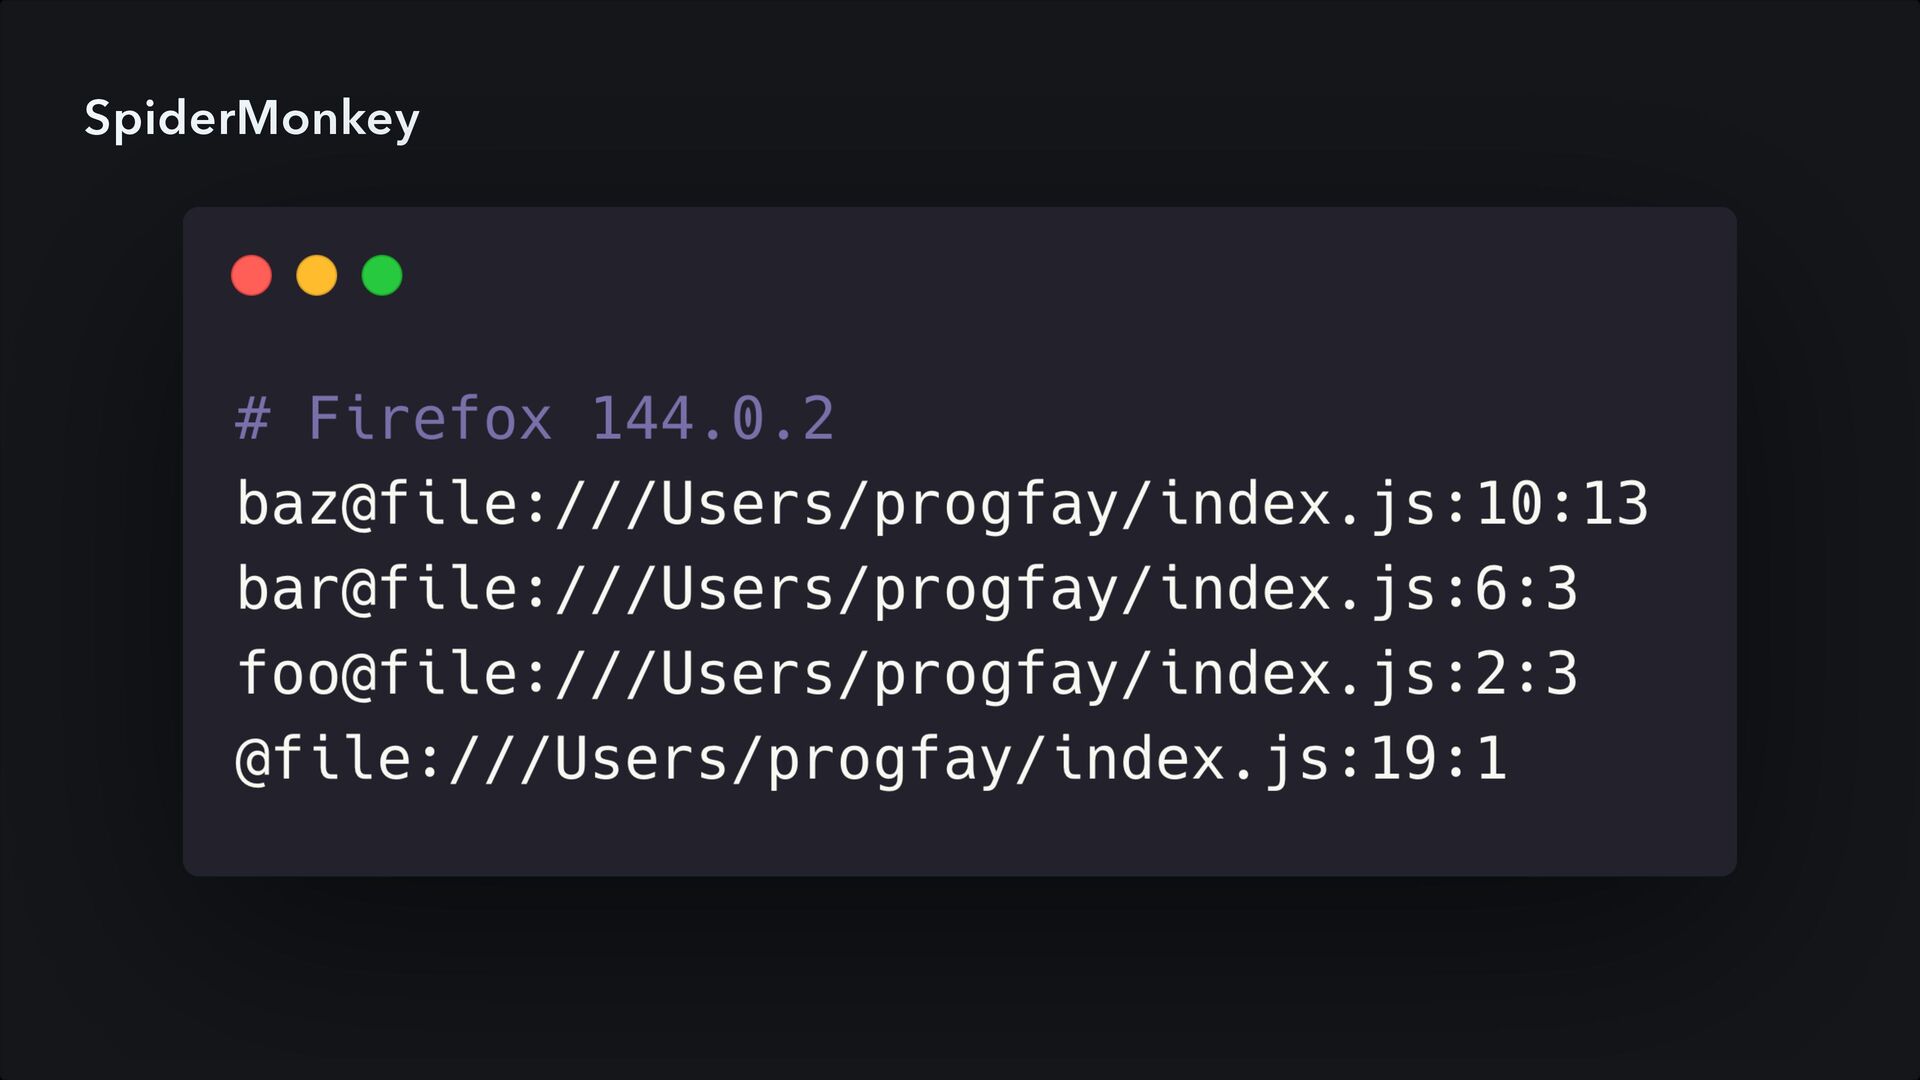Click the red close dot
The image size is (1920, 1080).
pyautogui.click(x=251, y=275)
